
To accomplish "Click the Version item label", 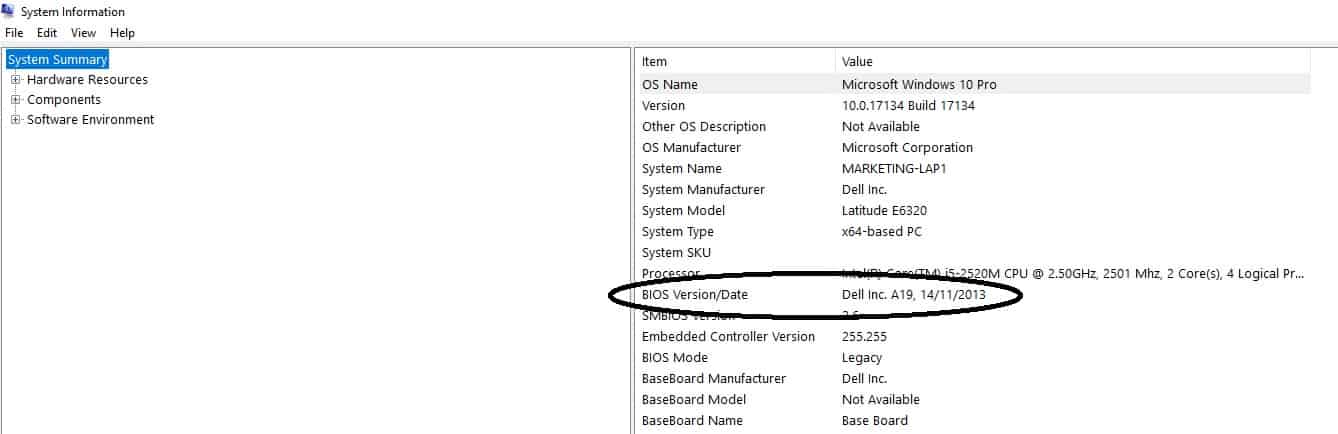I will [663, 106].
